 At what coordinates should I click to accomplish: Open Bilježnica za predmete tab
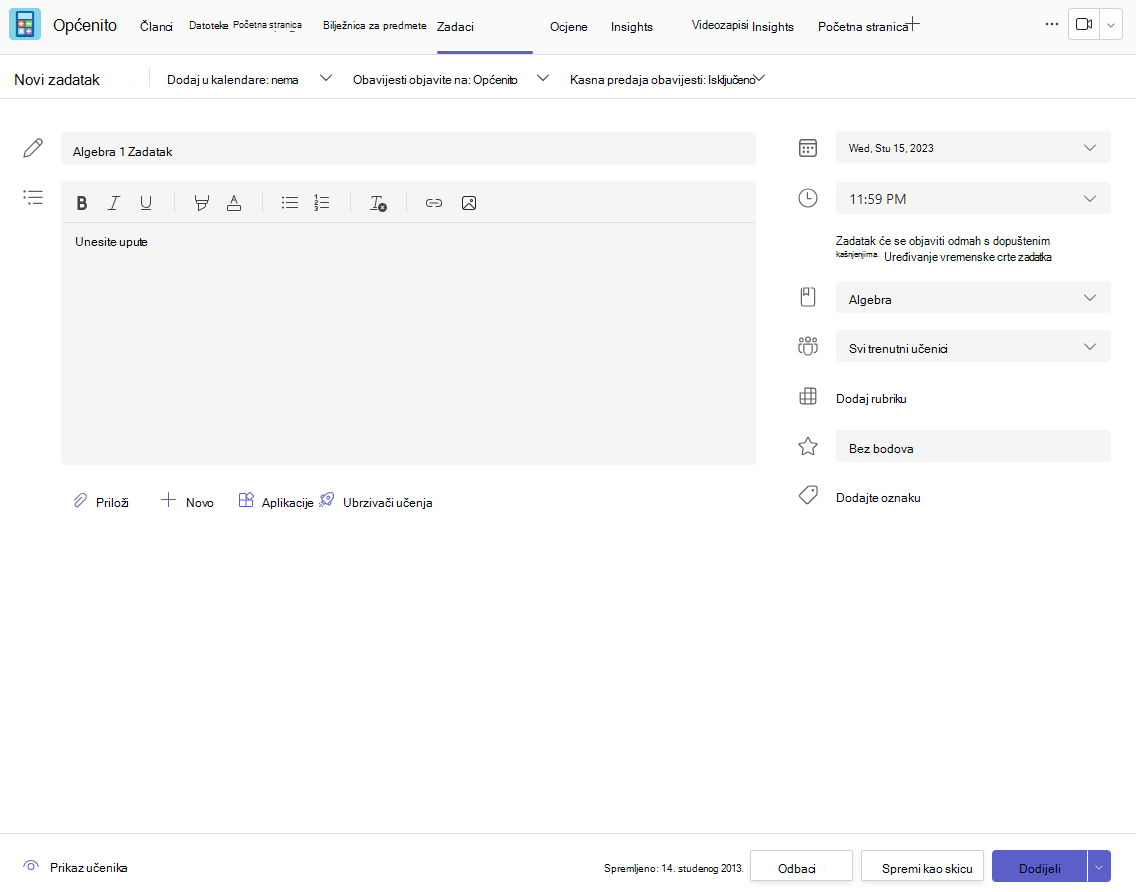point(375,25)
